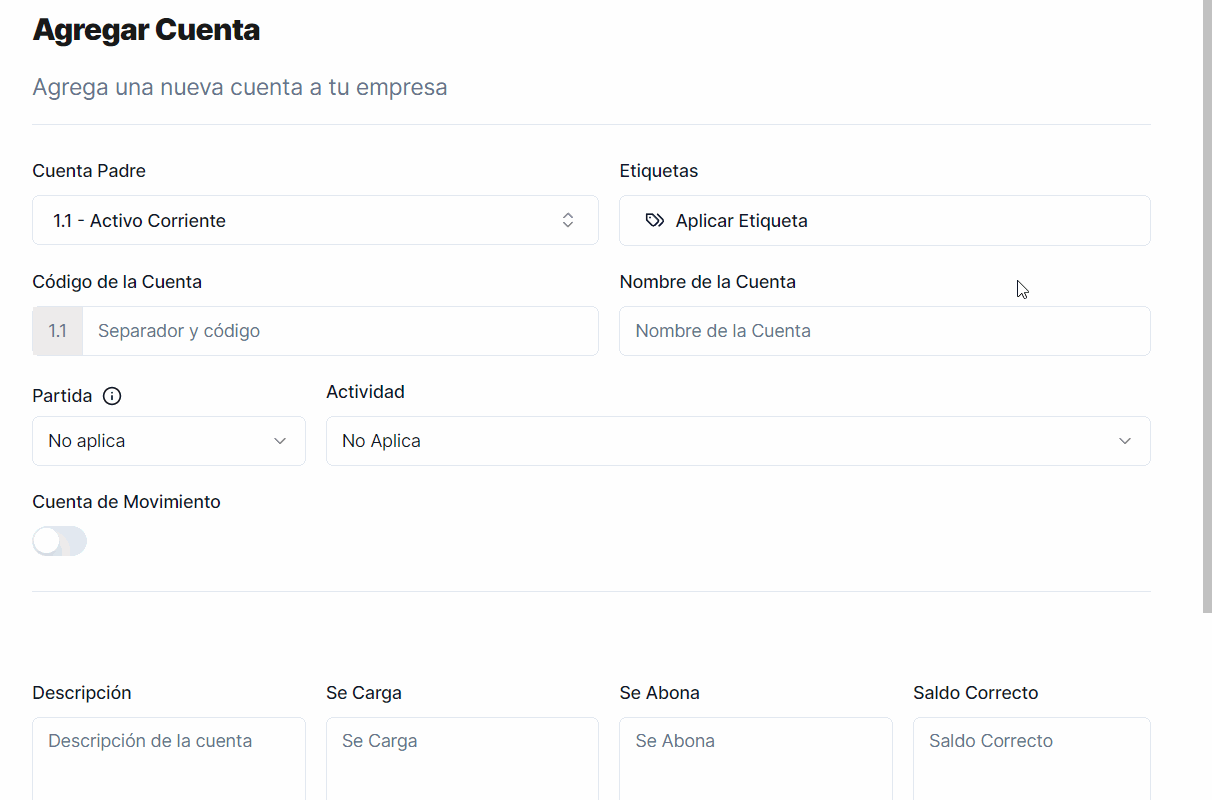Click the tag icon in Aplicar Etiqueta

click(654, 221)
